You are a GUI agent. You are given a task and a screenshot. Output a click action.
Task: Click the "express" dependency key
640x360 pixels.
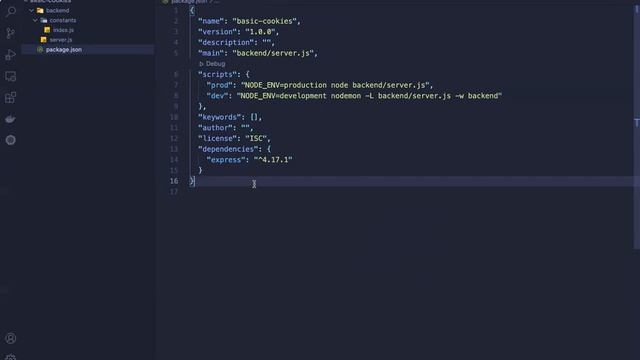[226, 160]
